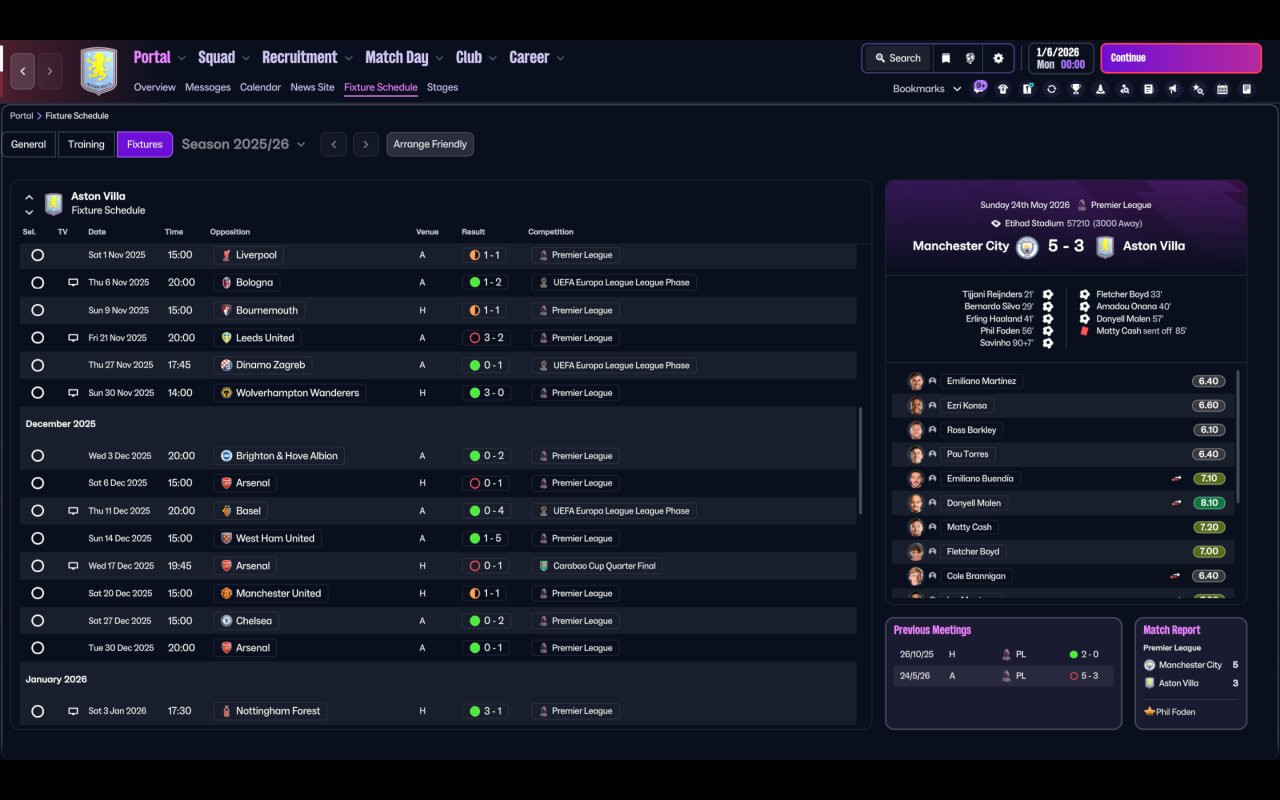The width and height of the screenshot is (1280, 800).
Task: Switch to the Training tab
Action: pos(86,145)
